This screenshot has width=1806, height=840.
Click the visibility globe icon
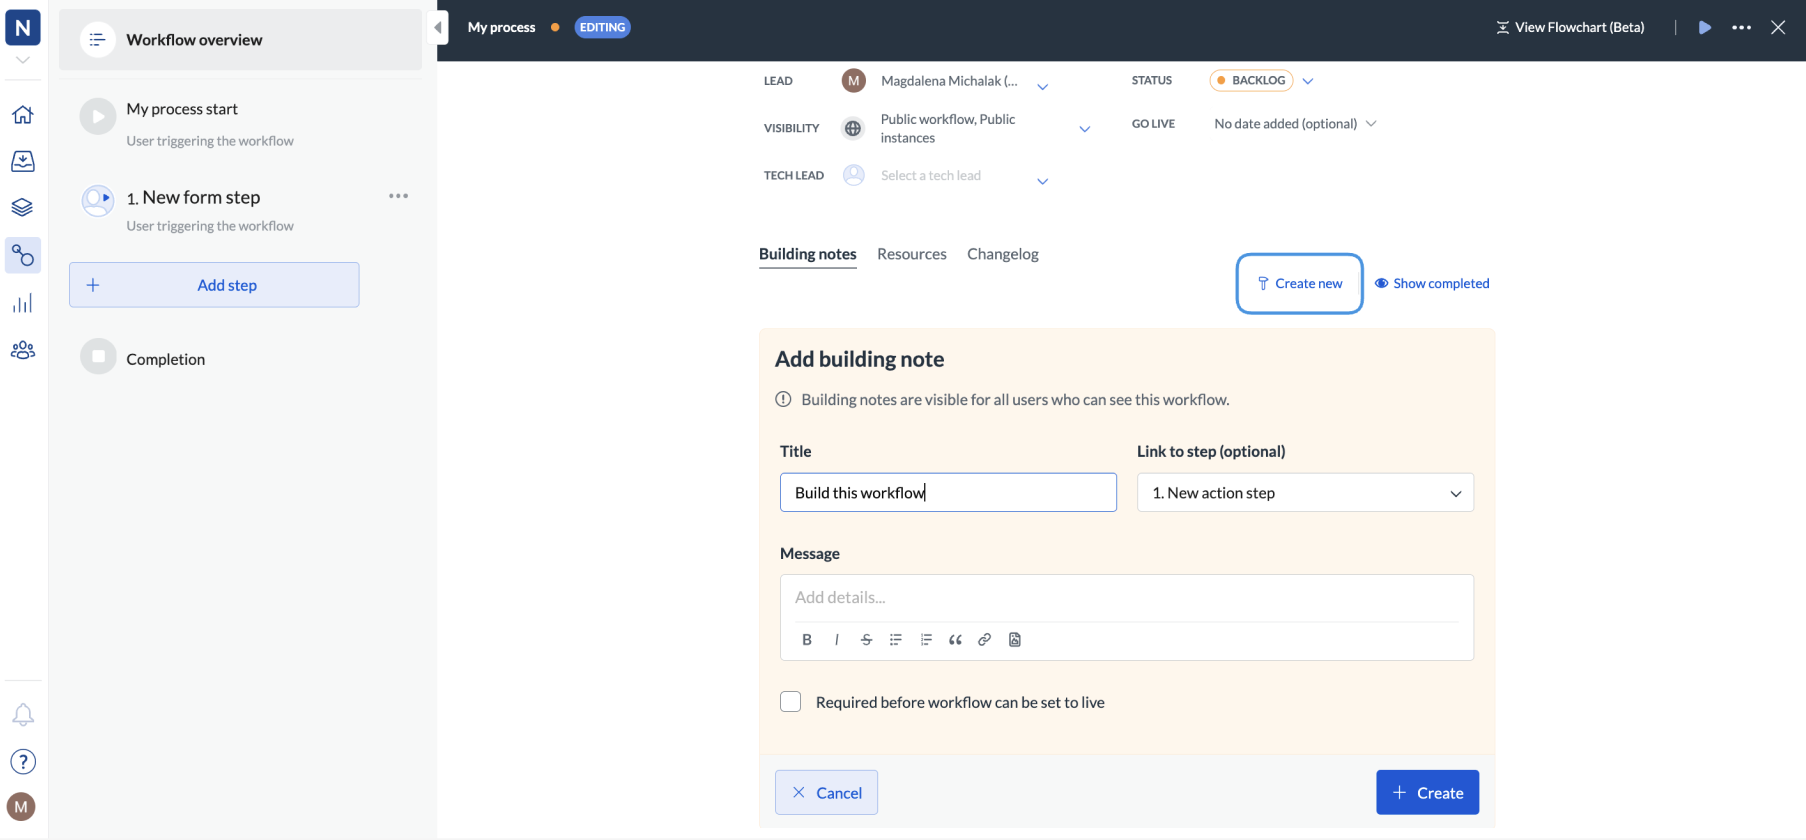pos(853,128)
